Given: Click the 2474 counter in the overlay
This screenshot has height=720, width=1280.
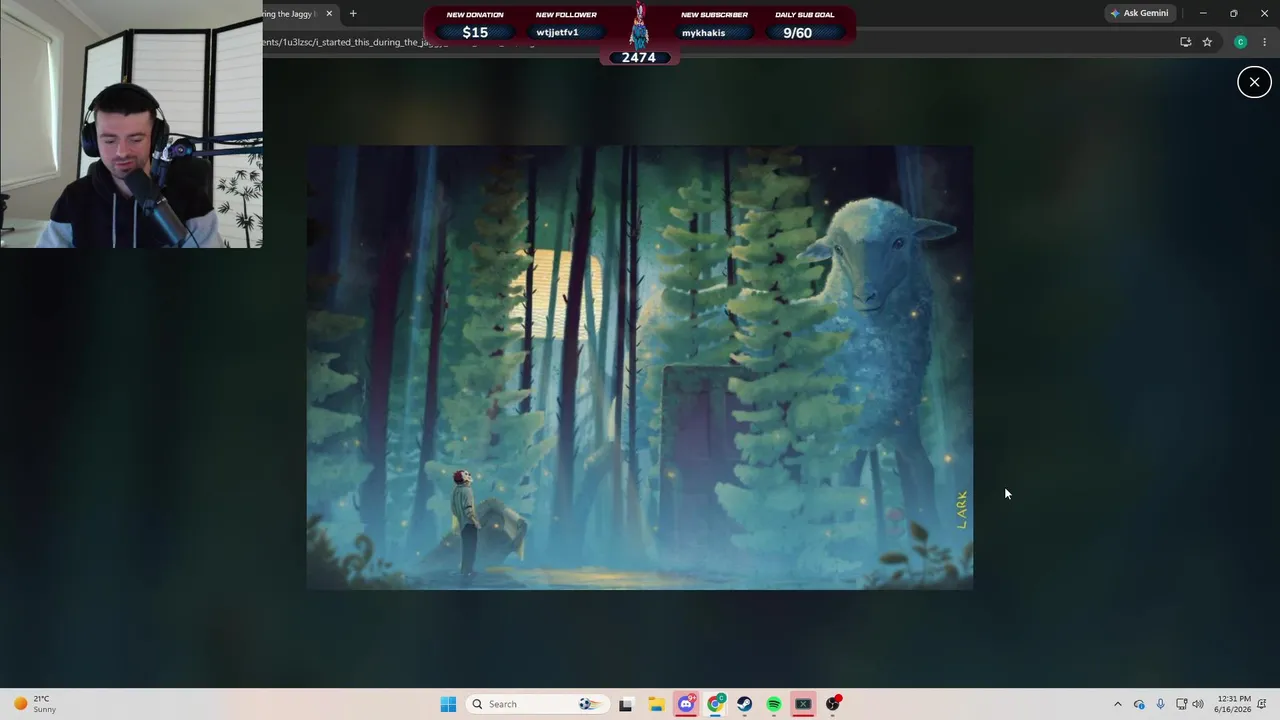Looking at the screenshot, I should (x=639, y=58).
